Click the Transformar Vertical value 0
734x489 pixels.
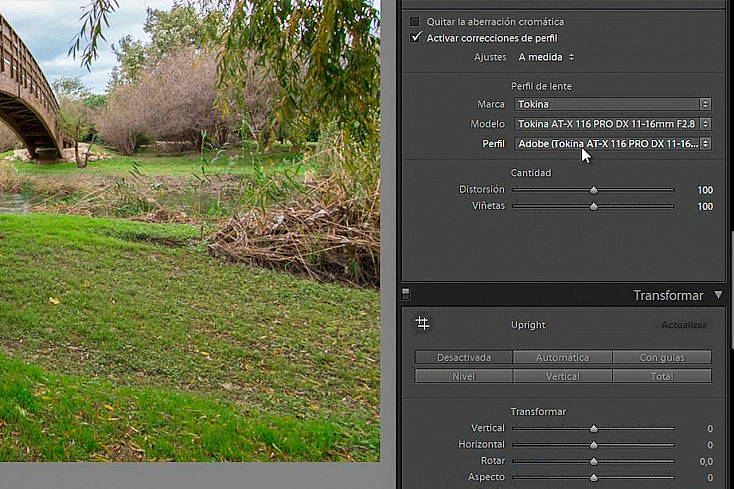tap(710, 429)
